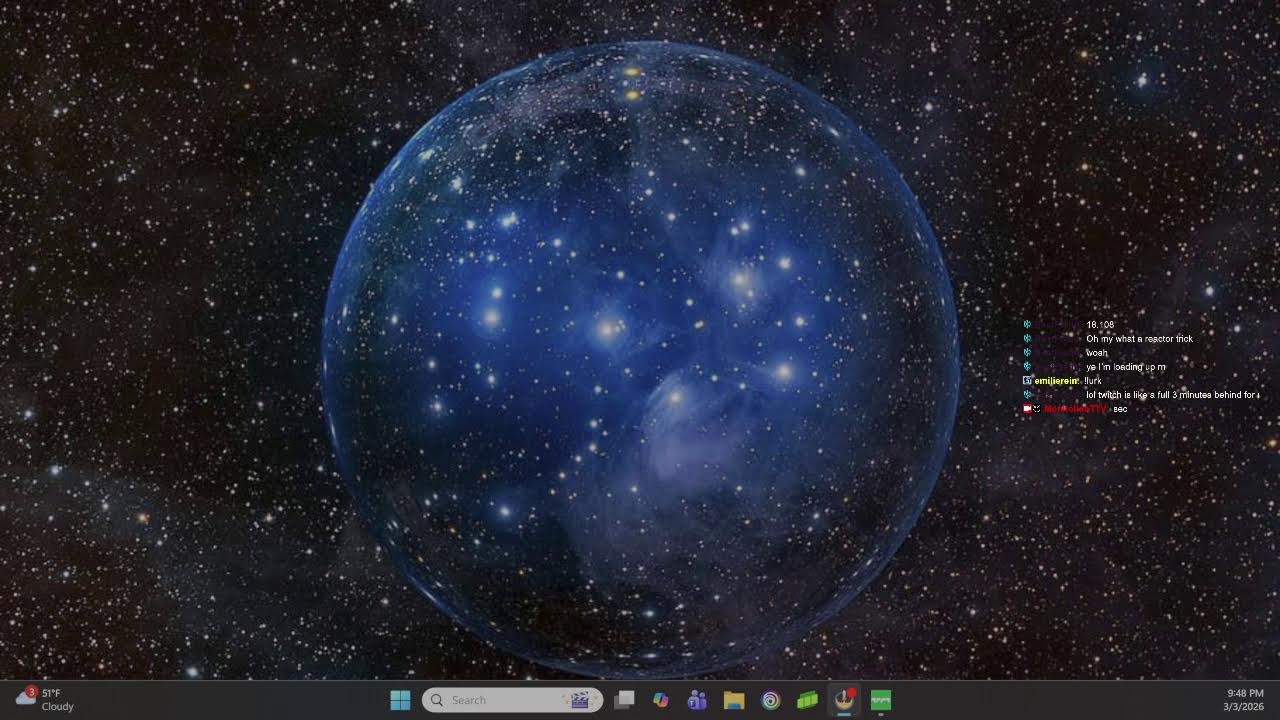Click chat message "woah"

click(1097, 353)
